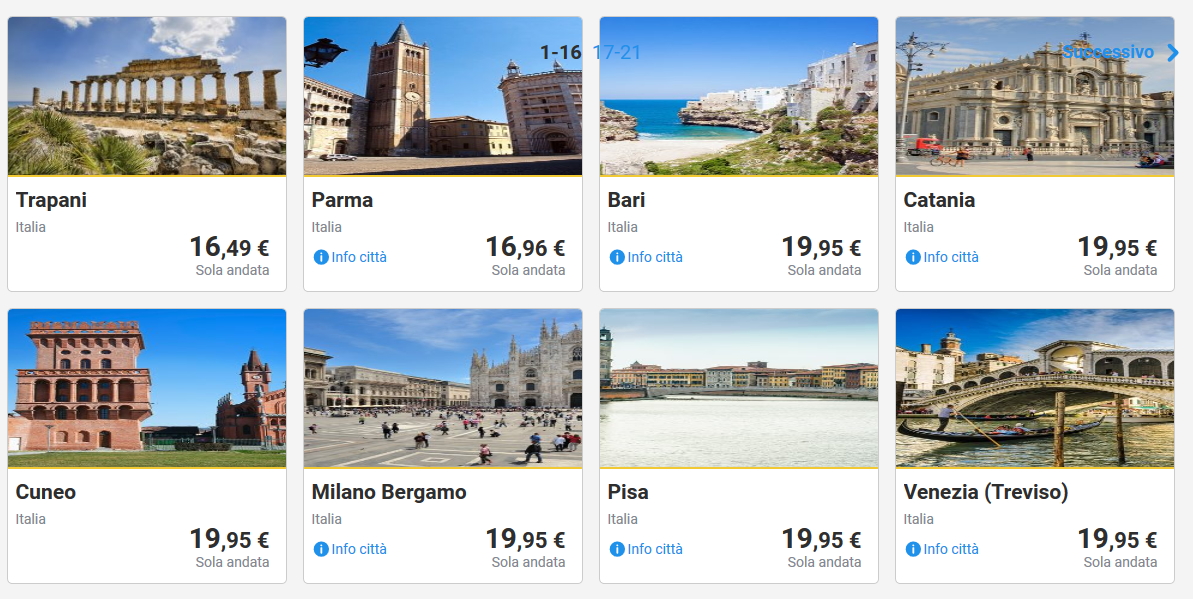Click the info icon on Milano Bergamo card

pyautogui.click(x=321, y=549)
